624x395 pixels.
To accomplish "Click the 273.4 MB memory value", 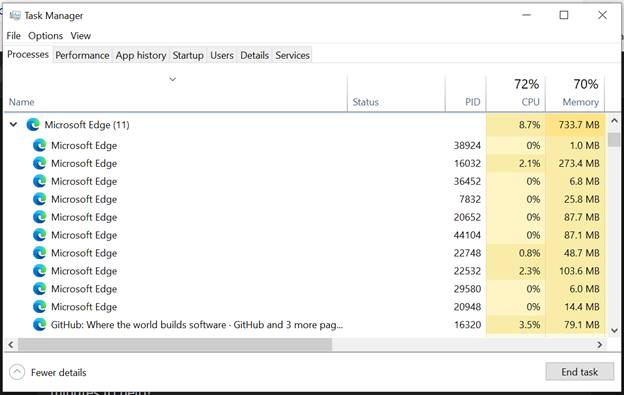I will click(x=579, y=163).
